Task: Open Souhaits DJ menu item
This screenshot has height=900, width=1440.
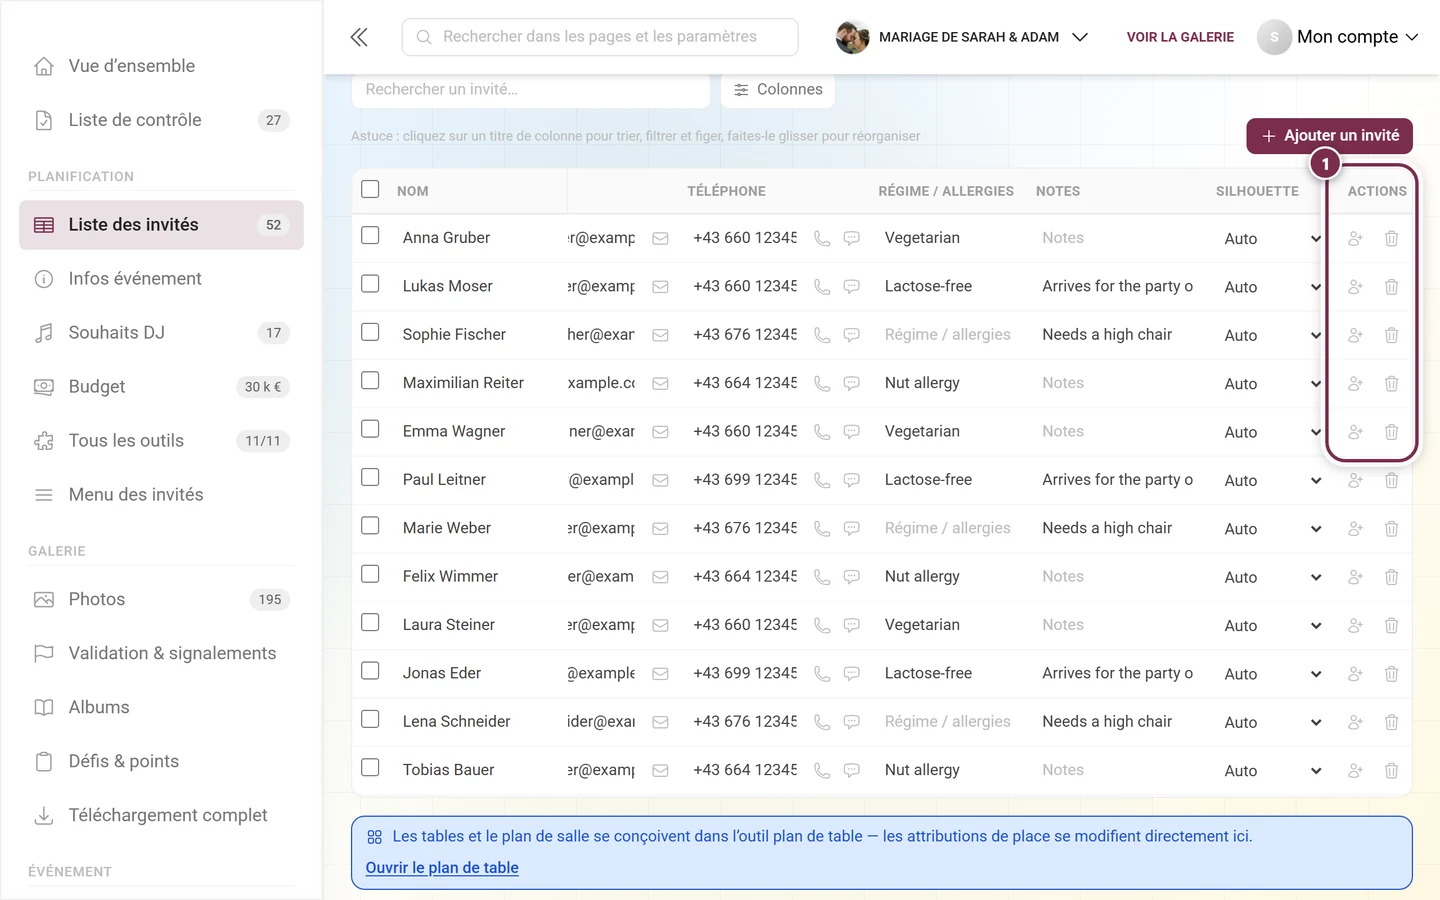Action: click(161, 333)
